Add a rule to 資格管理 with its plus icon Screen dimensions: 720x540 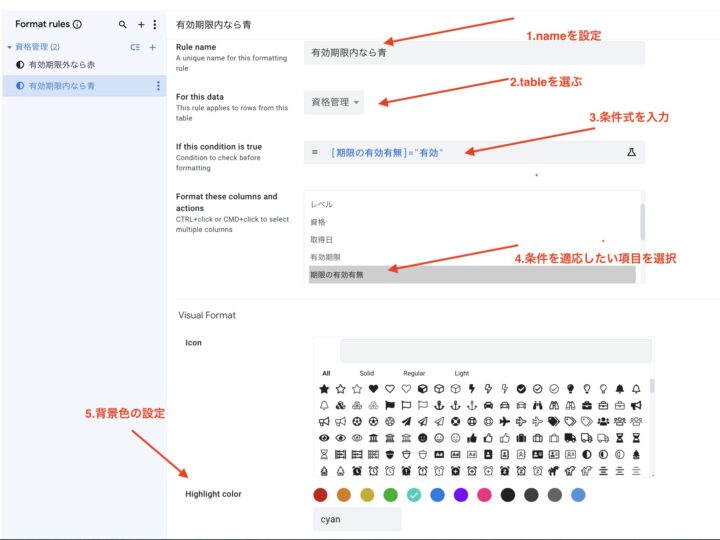(153, 47)
